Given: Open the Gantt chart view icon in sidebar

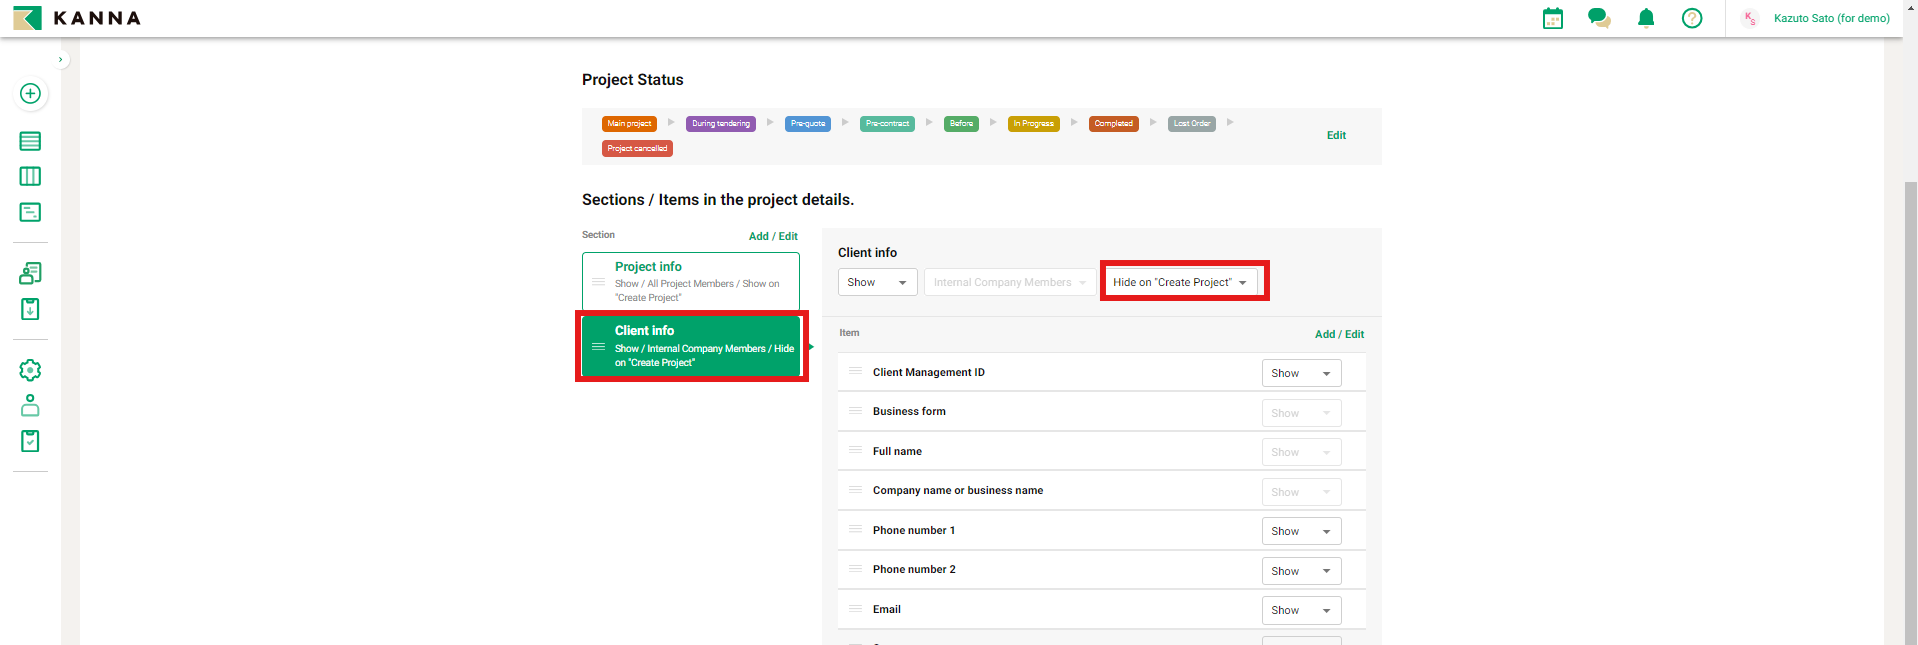Looking at the screenshot, I should click(x=30, y=212).
